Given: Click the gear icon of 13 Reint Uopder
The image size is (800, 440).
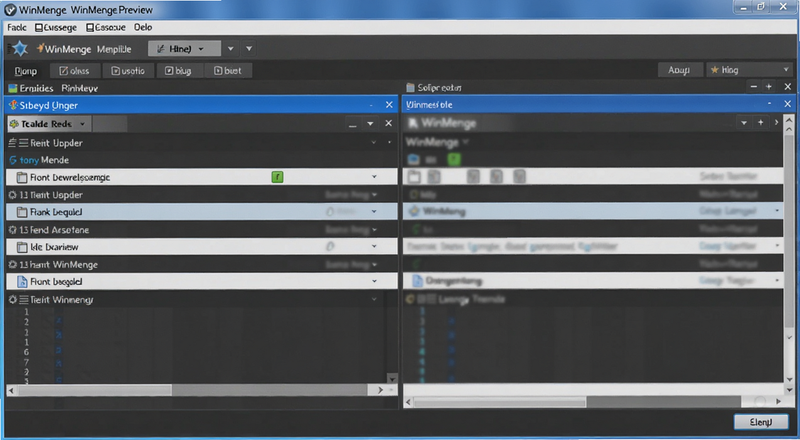Looking at the screenshot, I should click(x=13, y=194).
